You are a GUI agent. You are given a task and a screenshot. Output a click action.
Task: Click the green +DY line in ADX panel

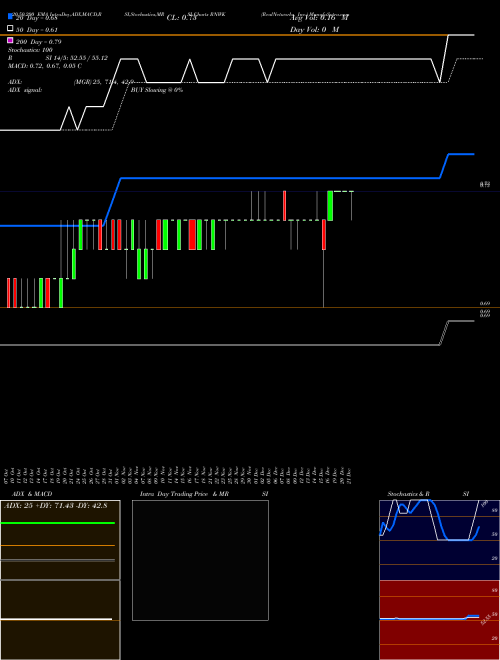pyautogui.click(x=58, y=523)
